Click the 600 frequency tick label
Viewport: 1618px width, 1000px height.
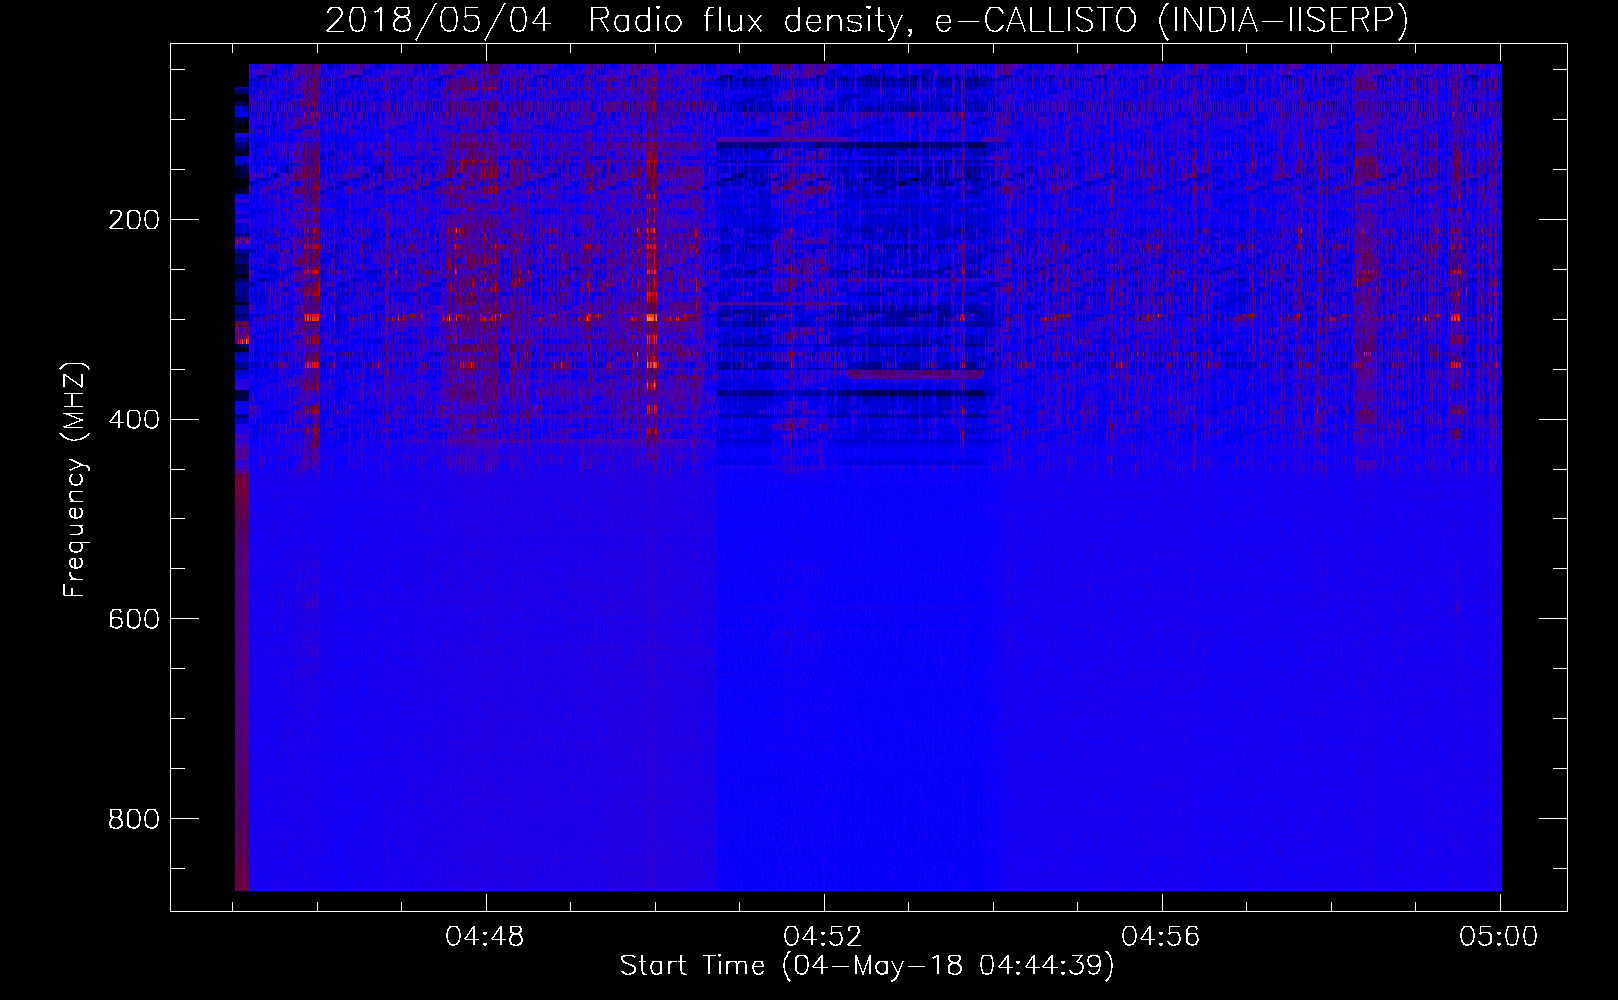(x=134, y=620)
